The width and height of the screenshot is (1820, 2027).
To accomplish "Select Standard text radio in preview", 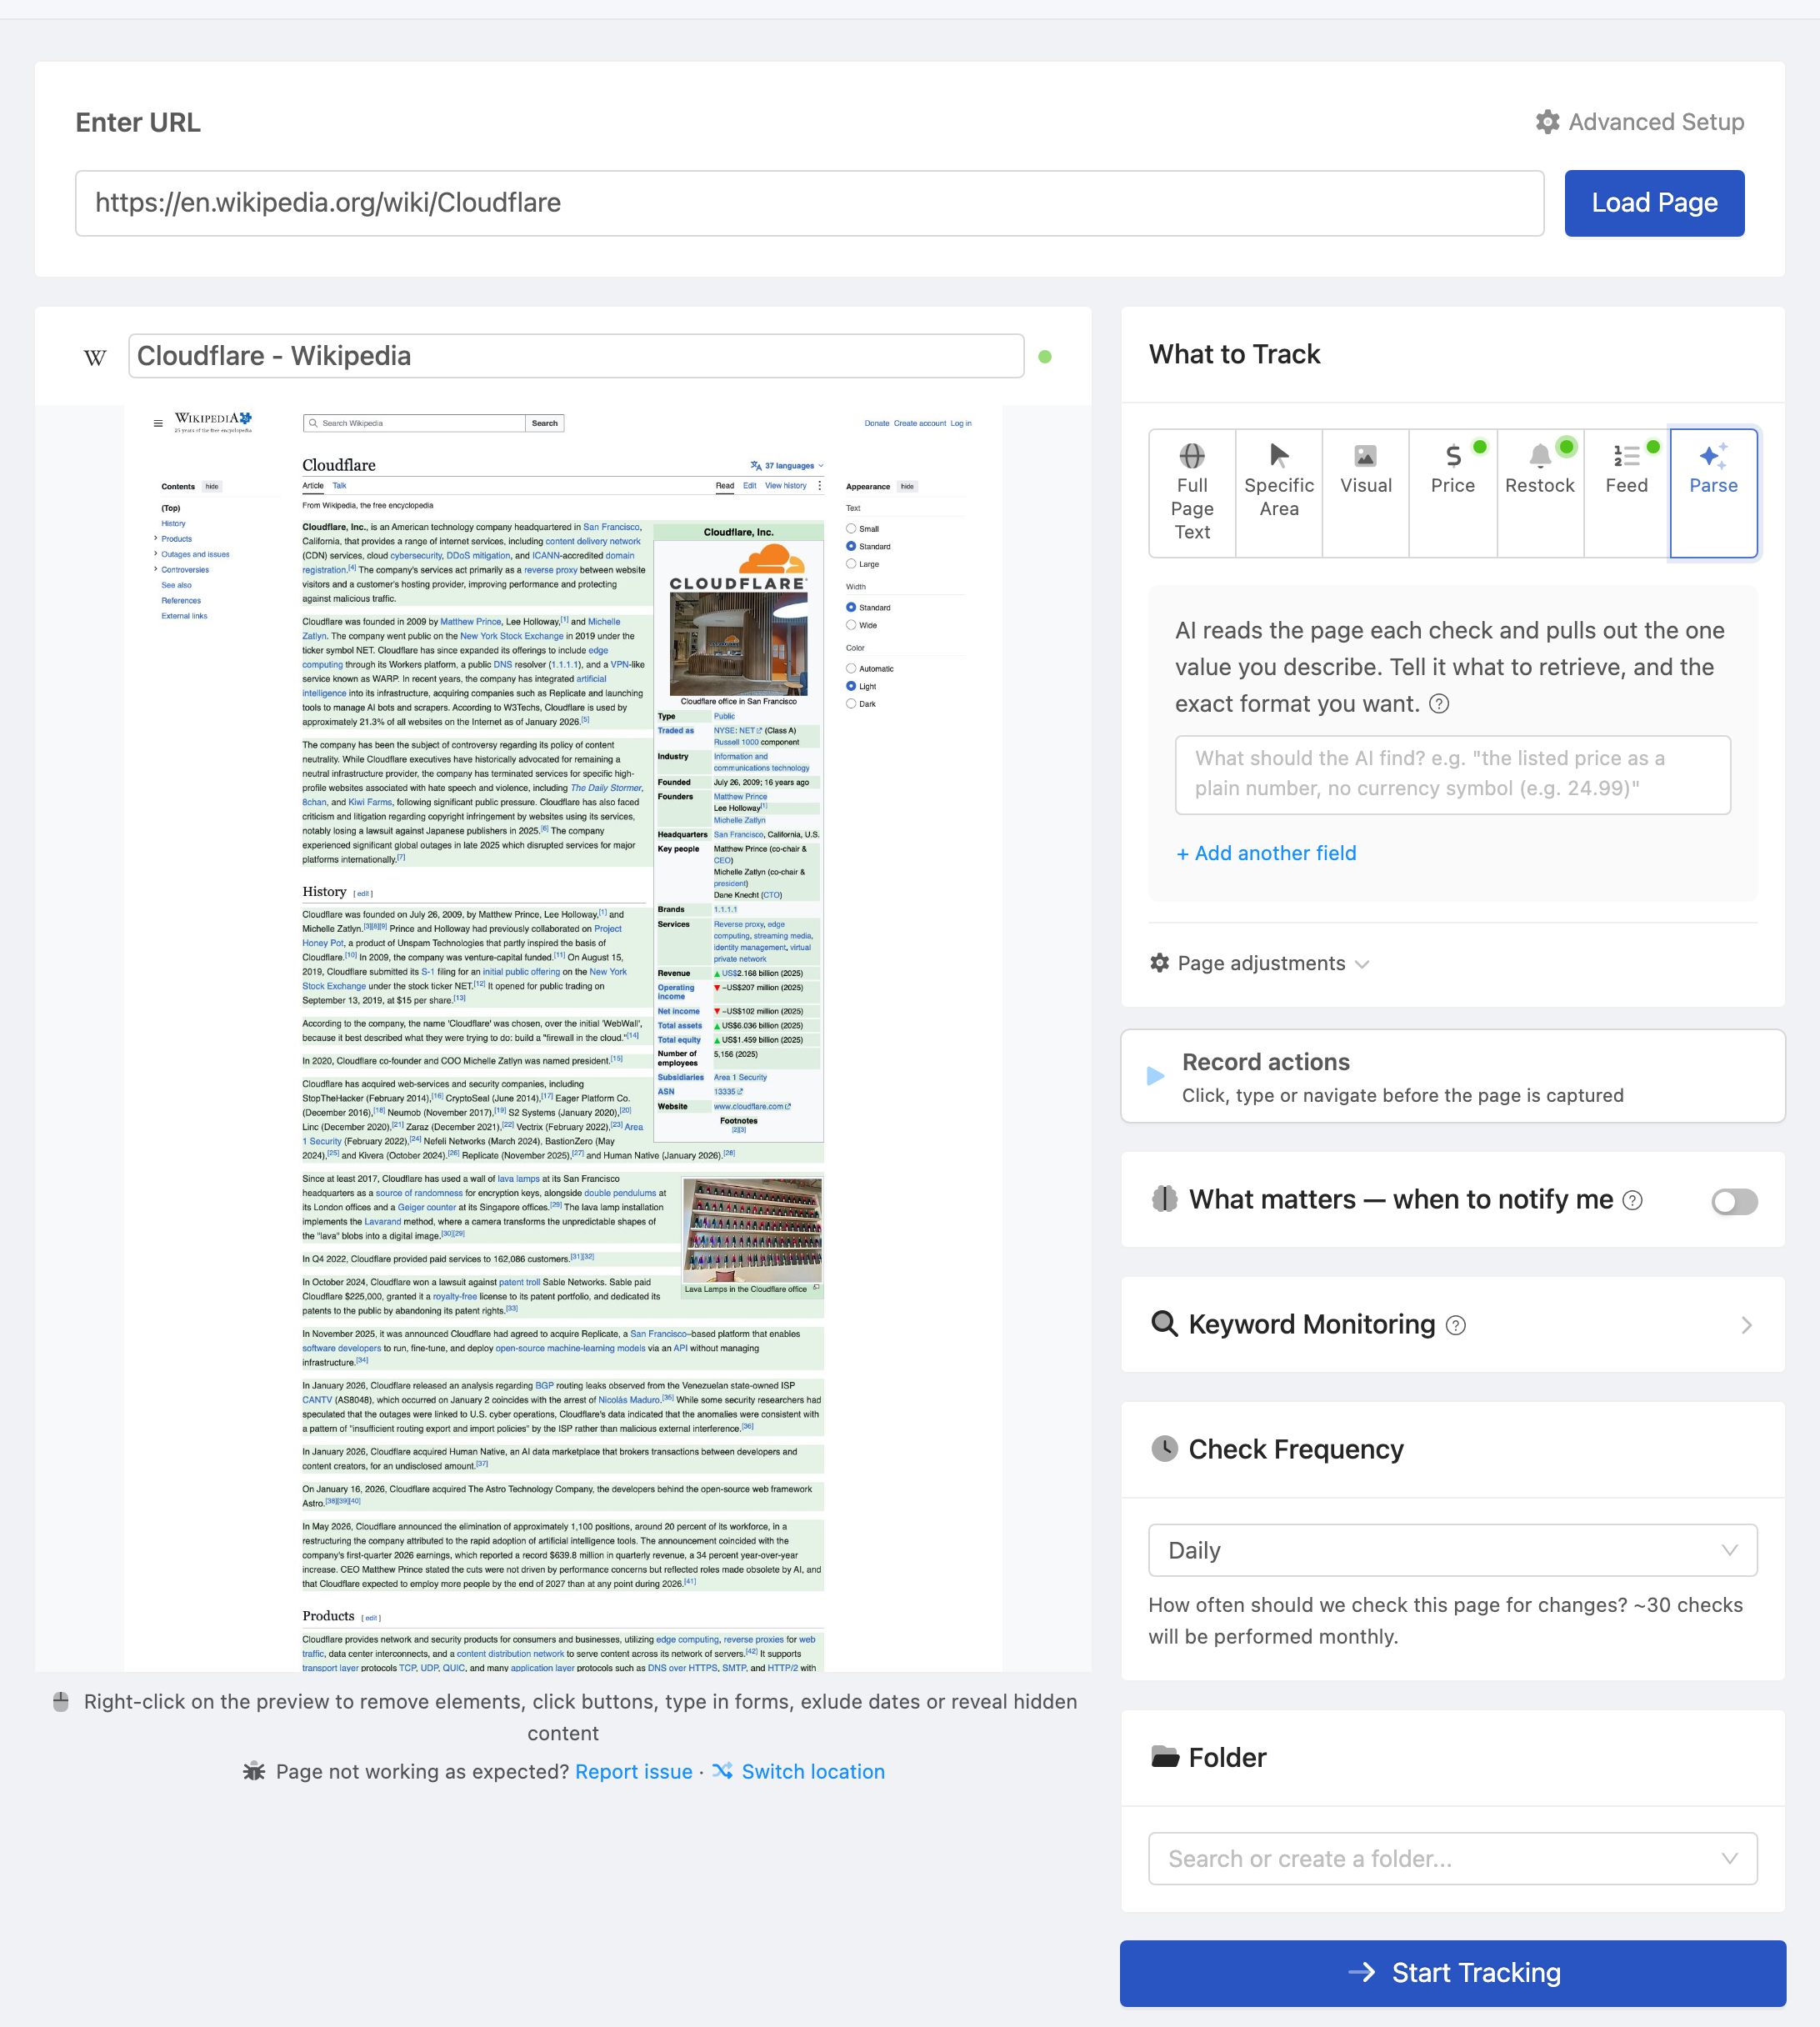I will tap(851, 546).
